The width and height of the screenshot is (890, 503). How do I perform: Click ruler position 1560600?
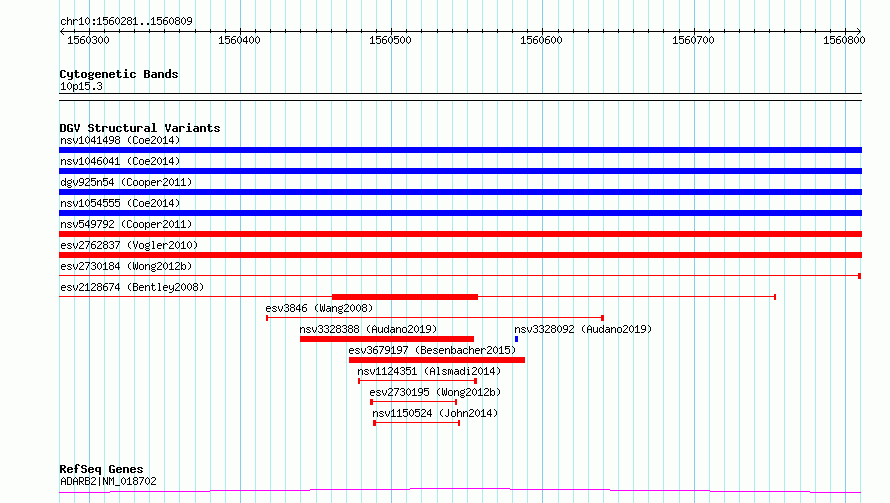pos(541,40)
